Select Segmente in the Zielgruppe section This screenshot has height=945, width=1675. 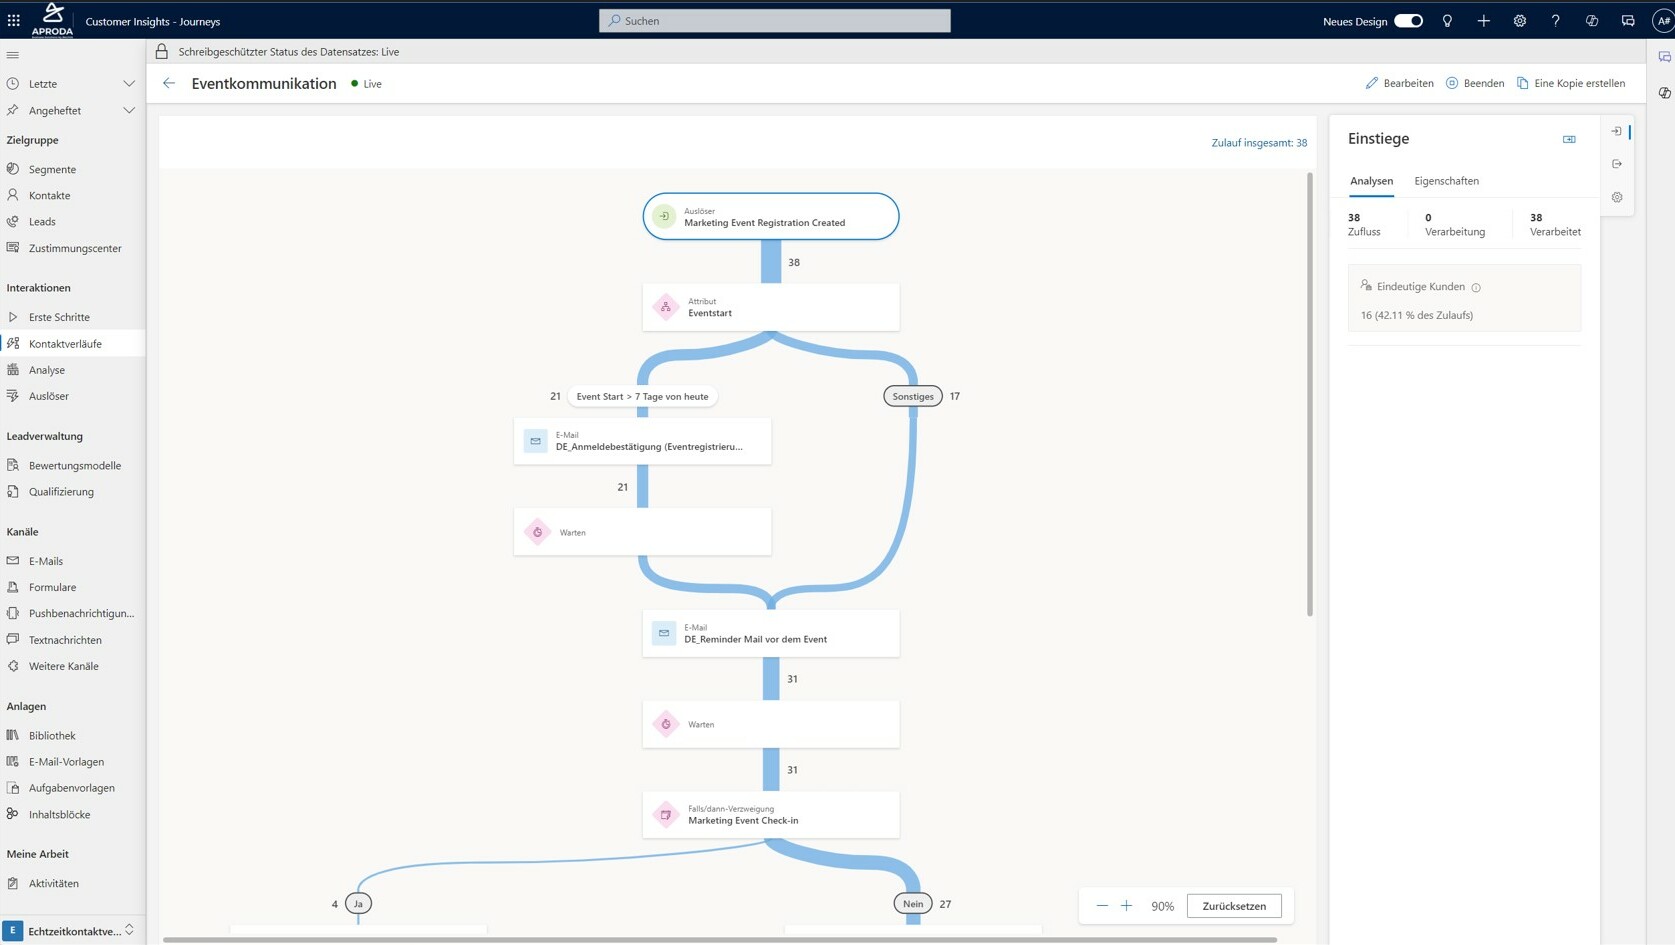point(51,169)
